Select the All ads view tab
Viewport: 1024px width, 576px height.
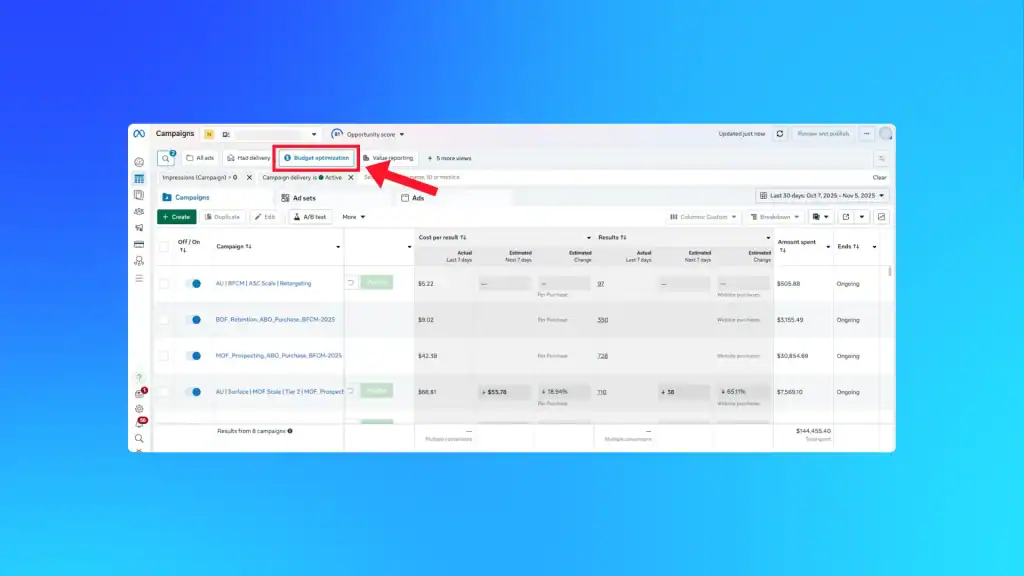[x=200, y=158]
